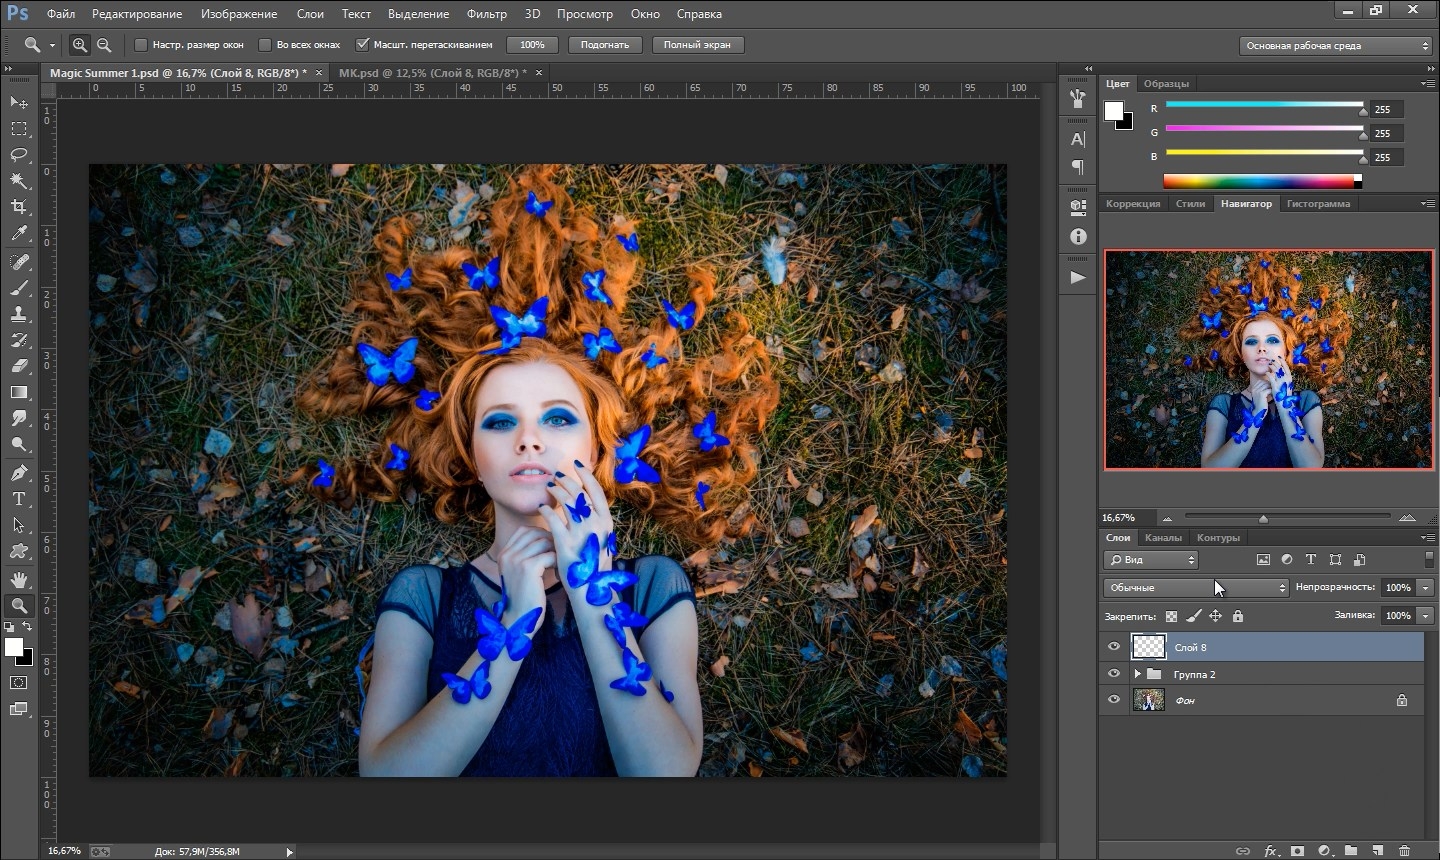Viewport: 1440px width, 860px height.
Task: Select the Move tool
Action: 19,102
